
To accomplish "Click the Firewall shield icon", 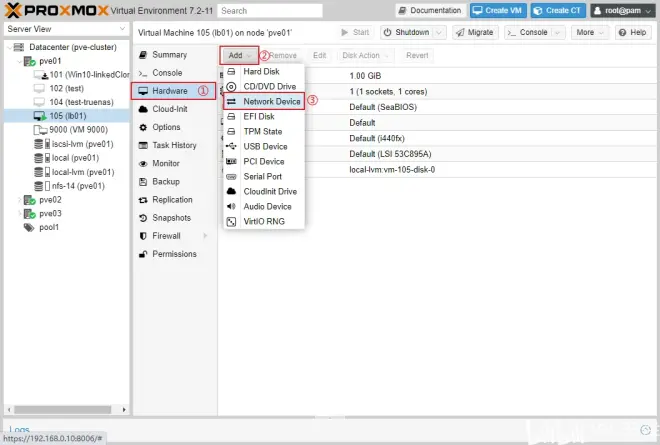I will (x=143, y=236).
